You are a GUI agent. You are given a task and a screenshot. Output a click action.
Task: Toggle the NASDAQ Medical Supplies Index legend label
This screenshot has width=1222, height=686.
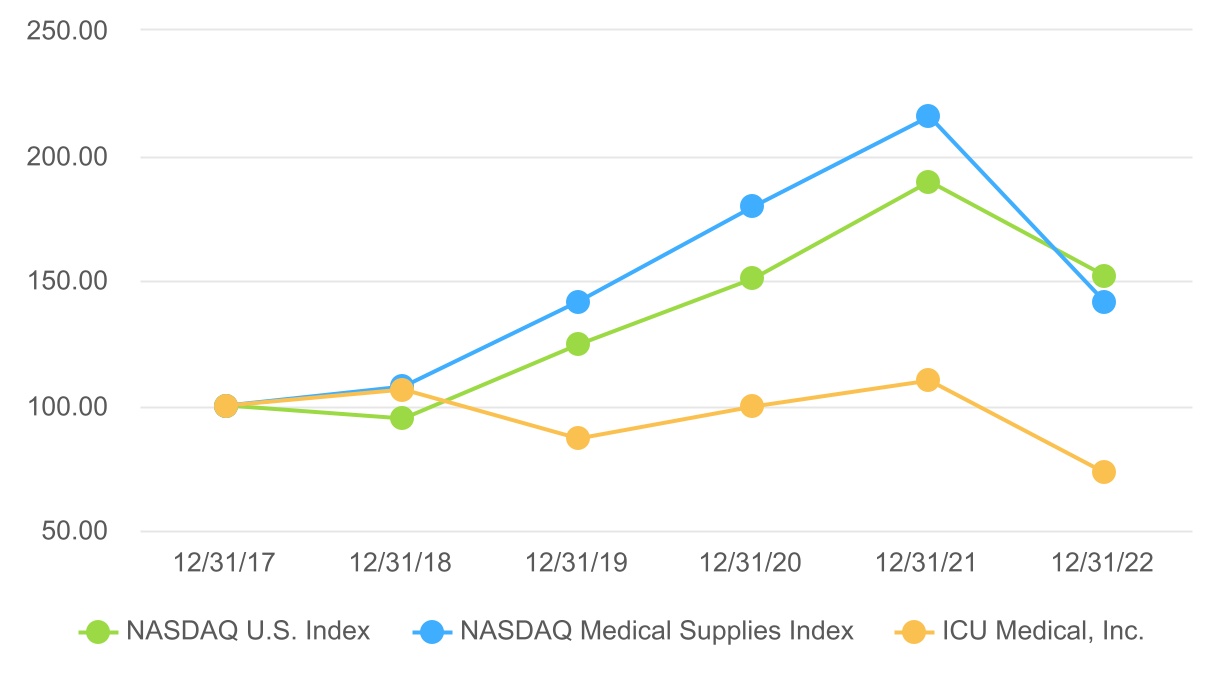657,632
